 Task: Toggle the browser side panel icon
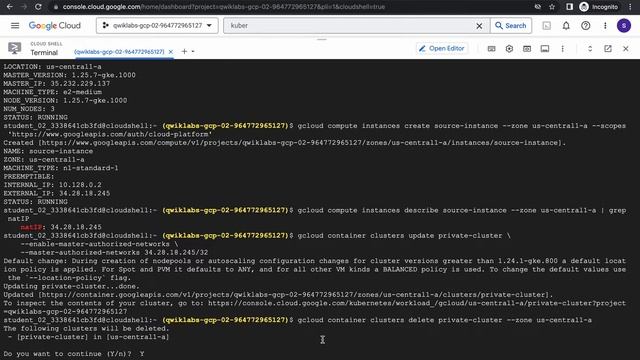[569, 7]
